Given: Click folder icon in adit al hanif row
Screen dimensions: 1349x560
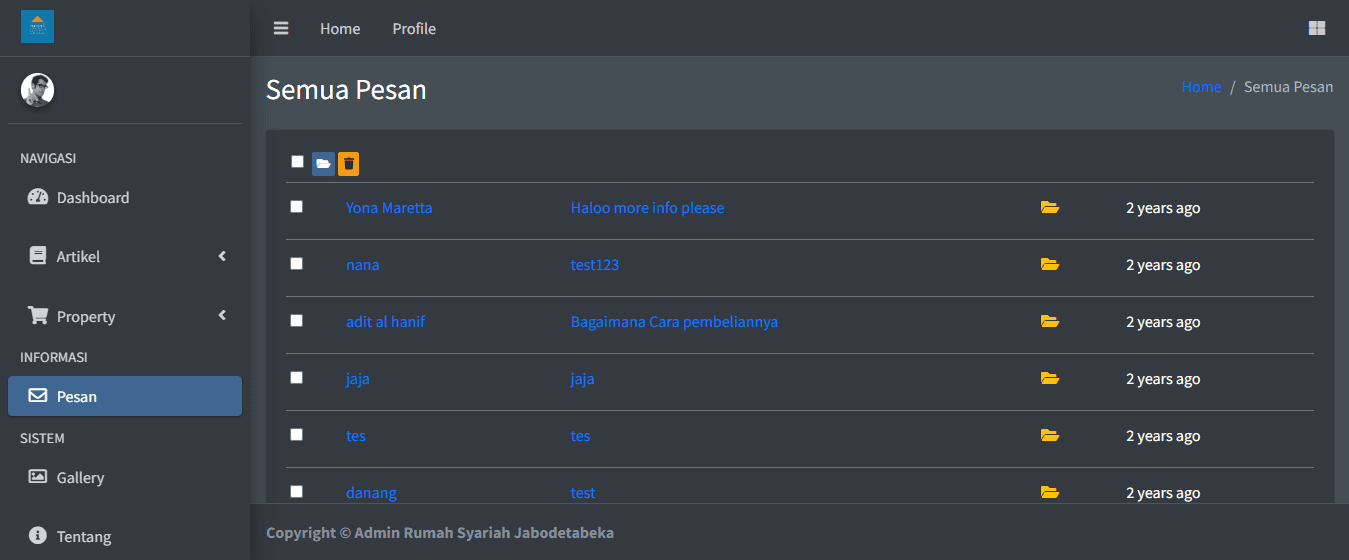Looking at the screenshot, I should click(1049, 322).
